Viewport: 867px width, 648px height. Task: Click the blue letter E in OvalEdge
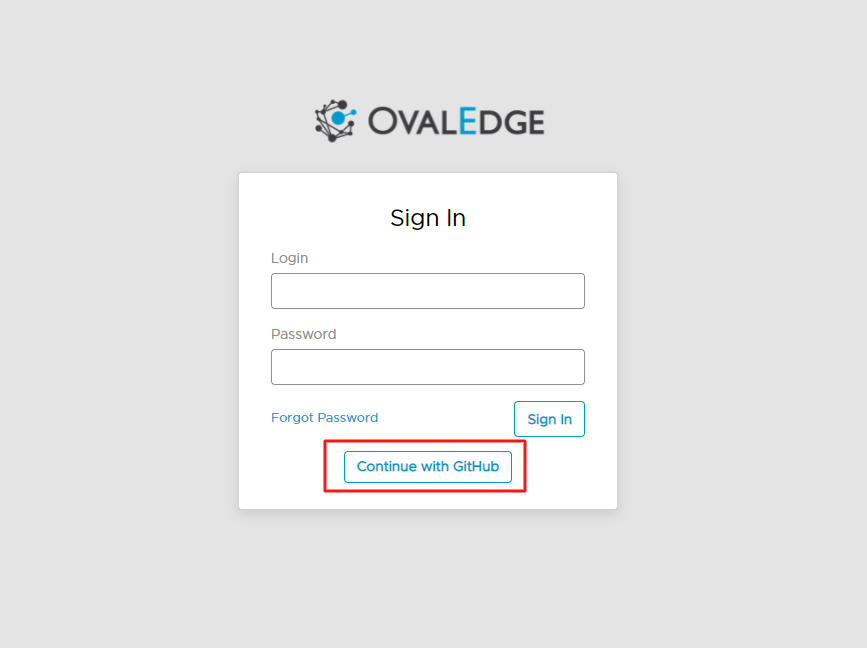tap(468, 121)
